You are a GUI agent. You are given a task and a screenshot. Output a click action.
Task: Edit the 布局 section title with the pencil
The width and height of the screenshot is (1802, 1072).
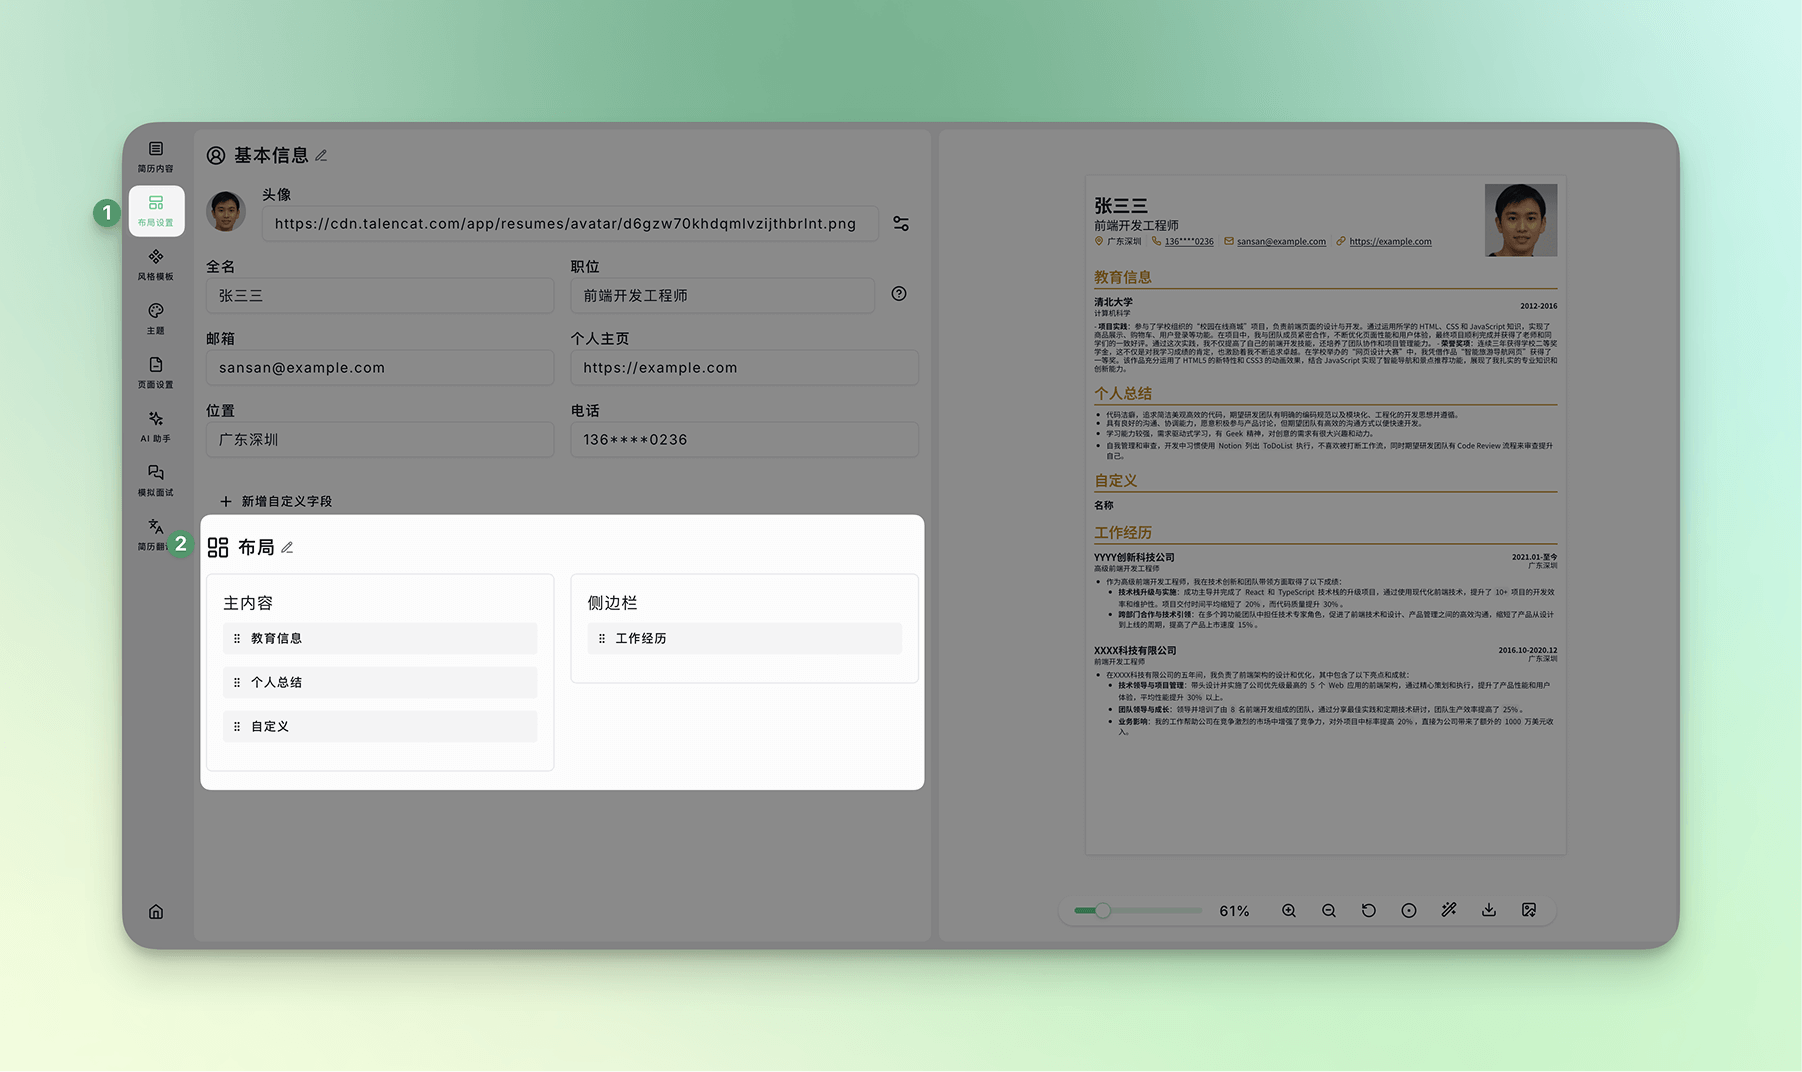(x=288, y=548)
